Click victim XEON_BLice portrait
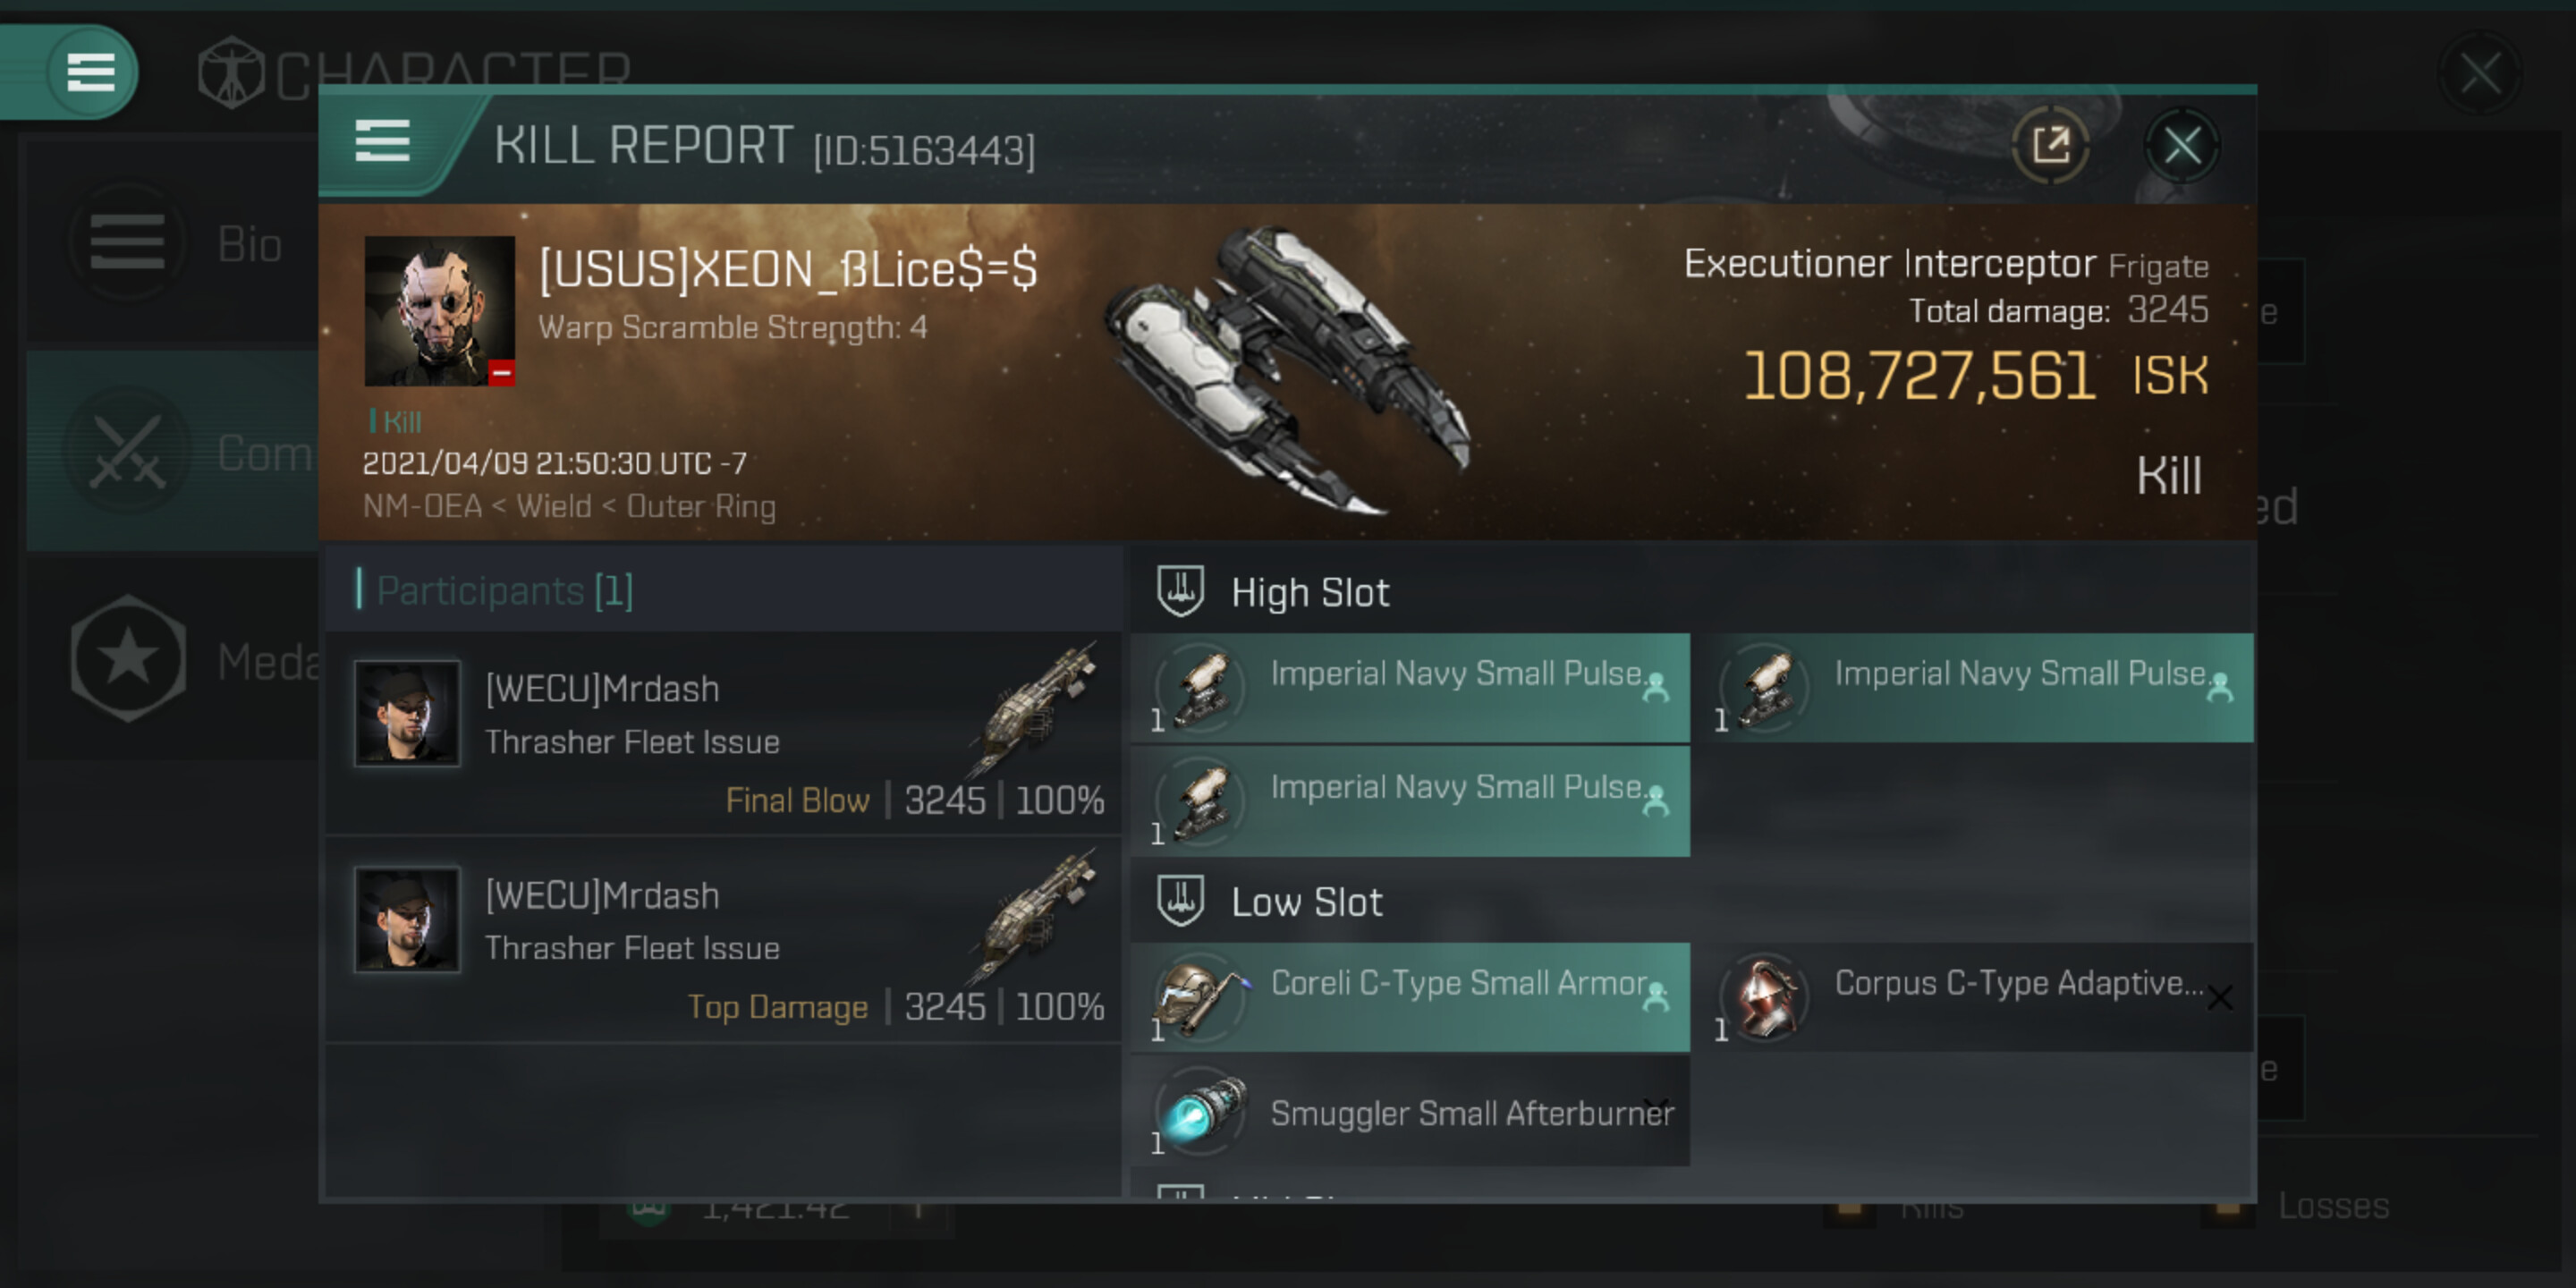 [x=439, y=311]
